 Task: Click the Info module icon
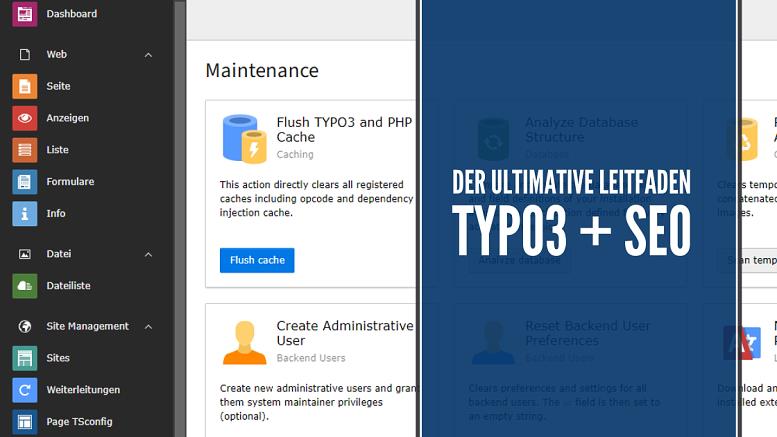point(25,214)
